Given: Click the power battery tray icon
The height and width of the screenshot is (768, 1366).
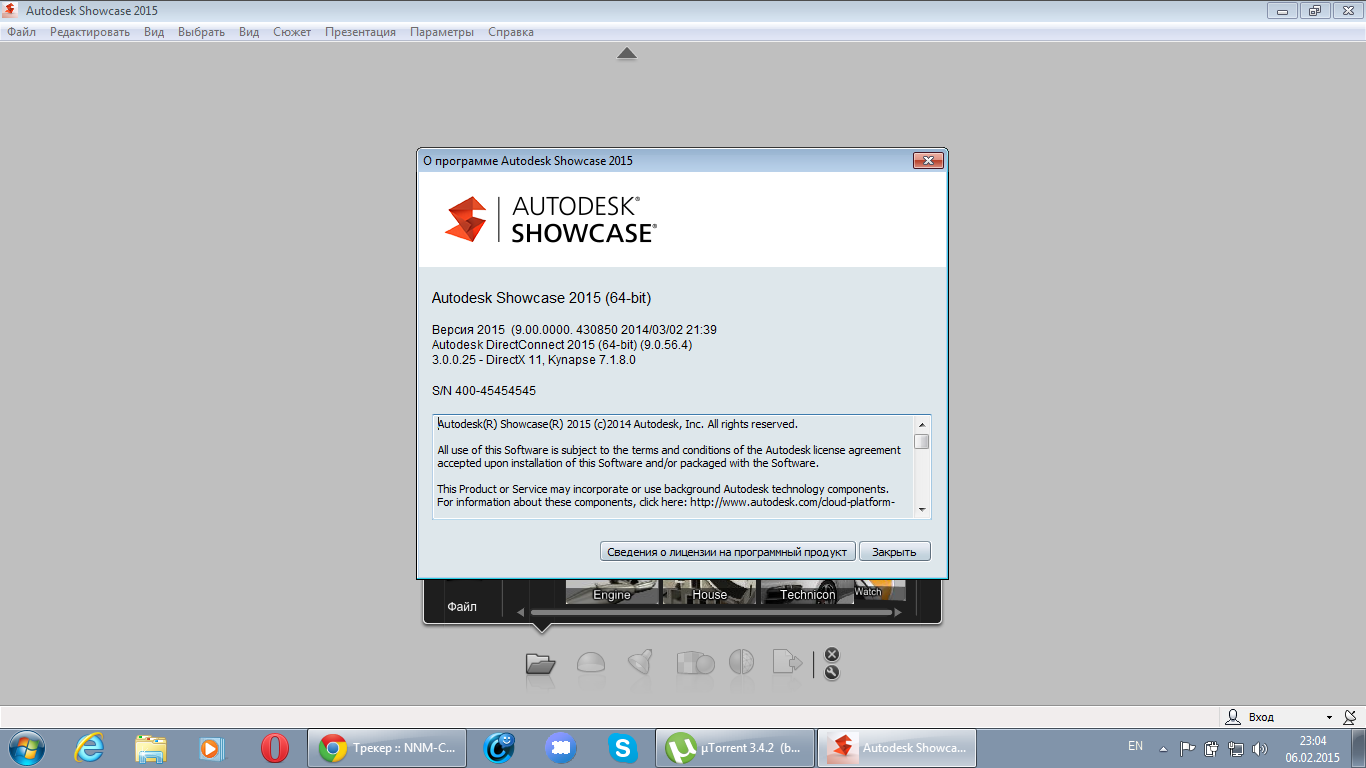Looking at the screenshot, I should click(1212, 748).
